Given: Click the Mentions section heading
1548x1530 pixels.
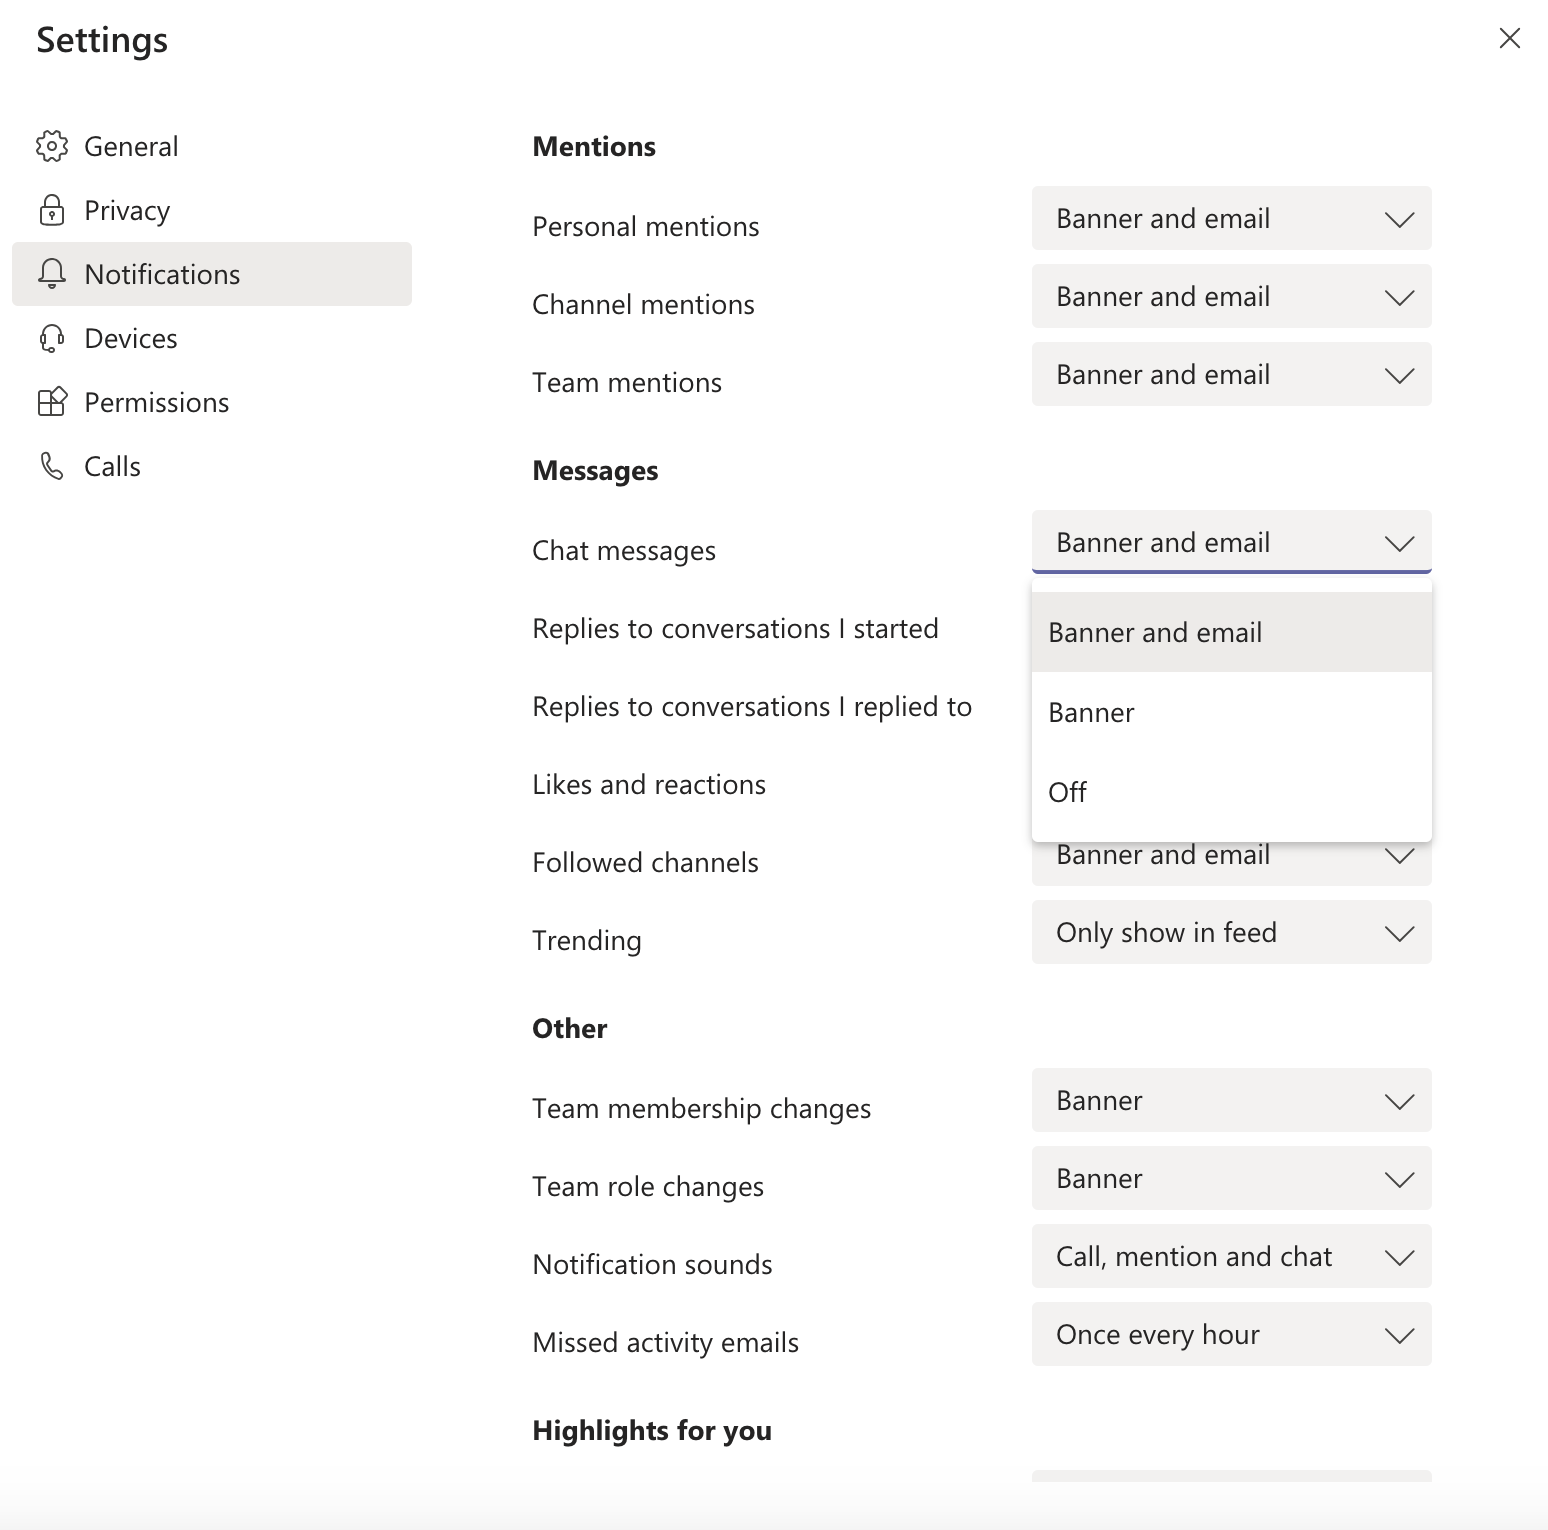Looking at the screenshot, I should pos(594,146).
